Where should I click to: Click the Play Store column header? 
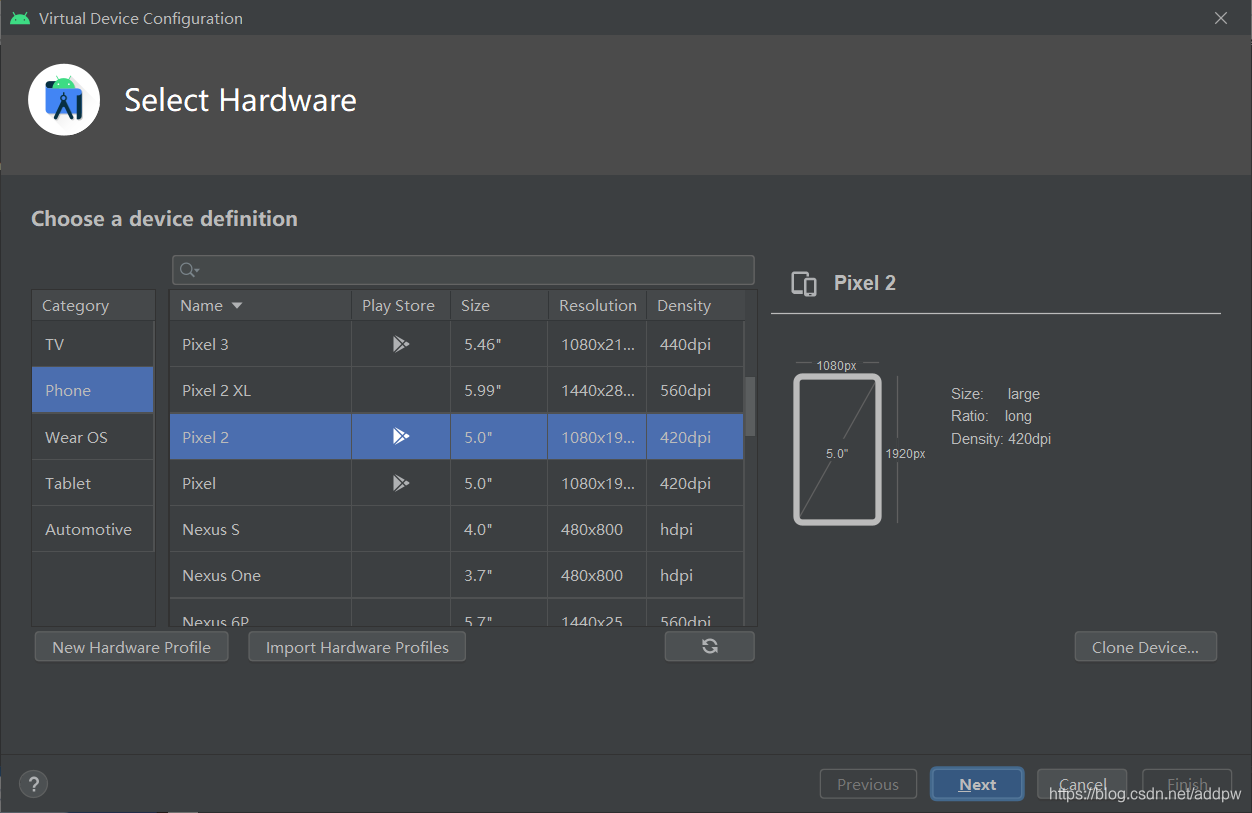400,305
